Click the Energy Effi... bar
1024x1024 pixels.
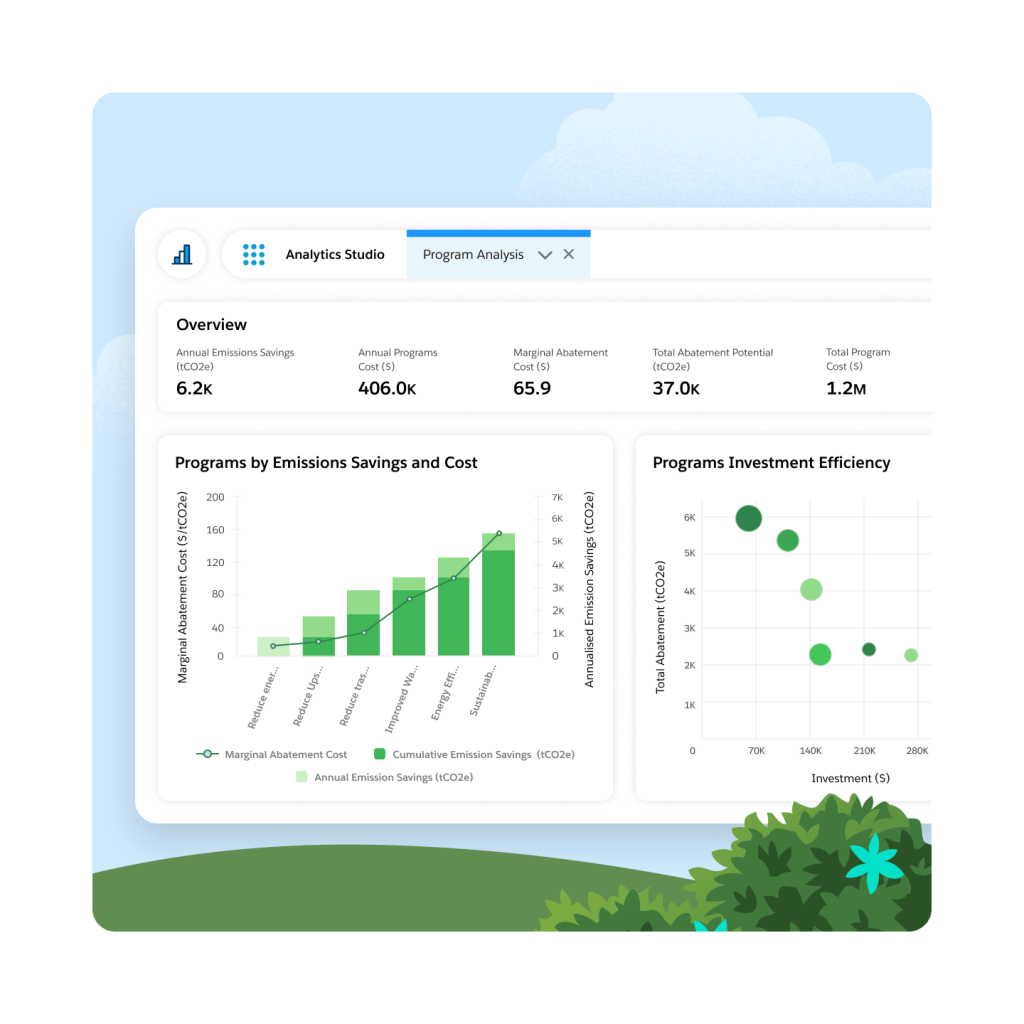pos(453,607)
